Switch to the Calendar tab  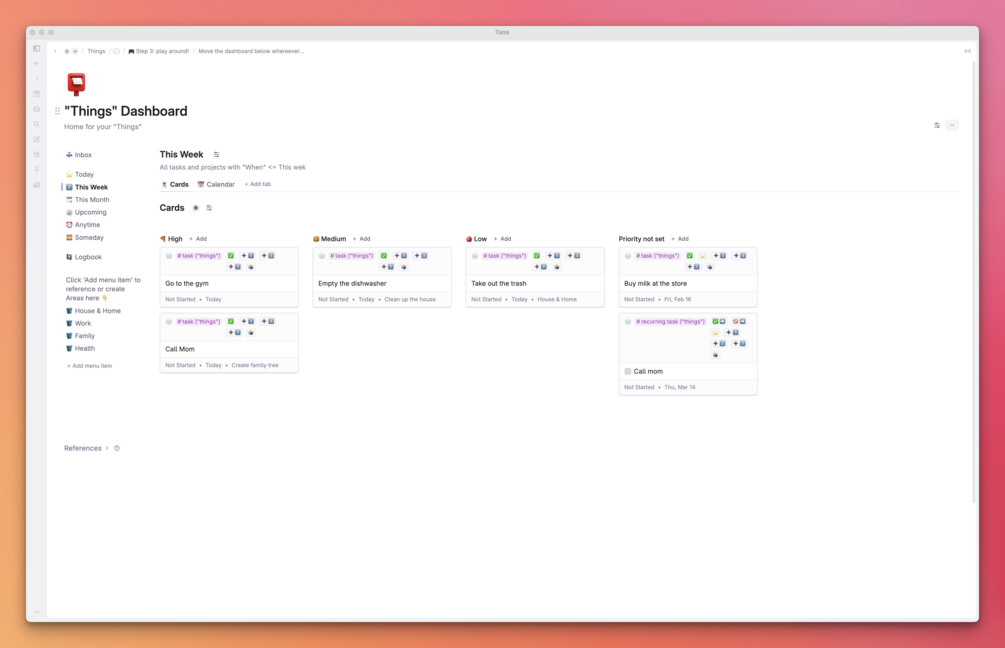click(x=216, y=185)
